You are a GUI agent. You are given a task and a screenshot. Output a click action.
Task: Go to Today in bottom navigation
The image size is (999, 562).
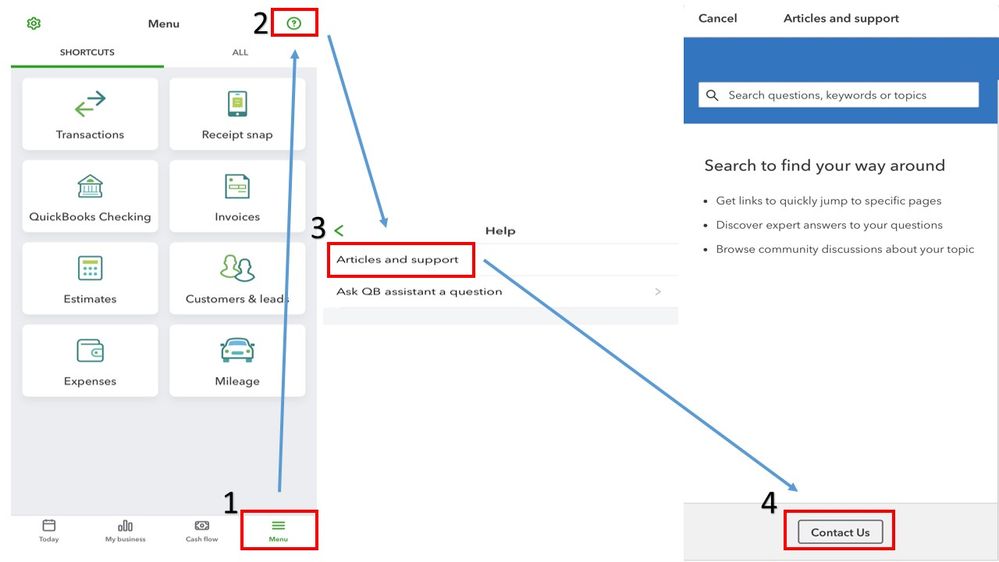(x=49, y=530)
